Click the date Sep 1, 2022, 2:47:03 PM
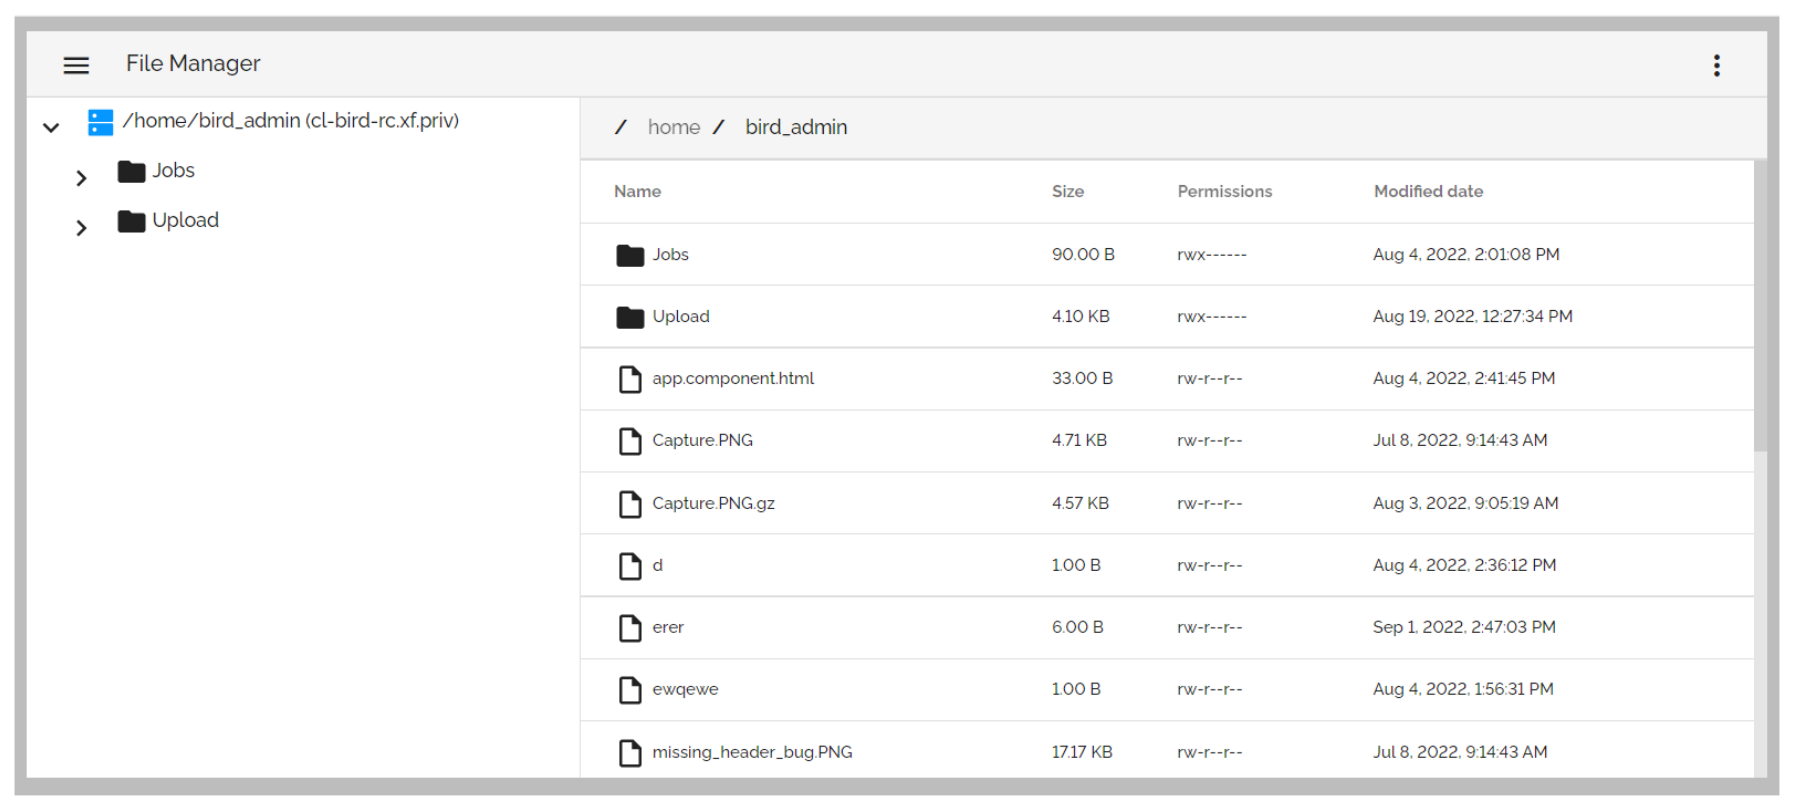Viewport: 1802px width, 809px height. (x=1464, y=628)
